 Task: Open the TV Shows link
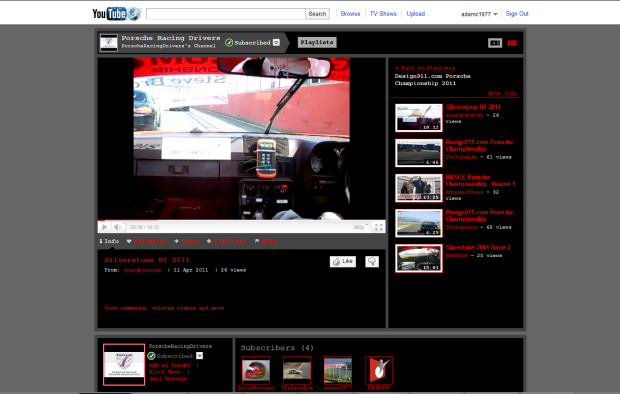click(383, 14)
